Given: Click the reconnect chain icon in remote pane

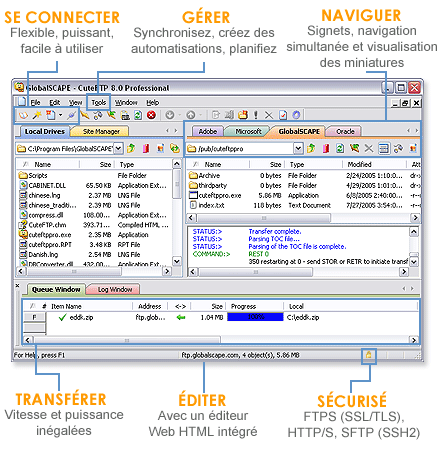Looking at the screenshot, I should pos(398,148).
